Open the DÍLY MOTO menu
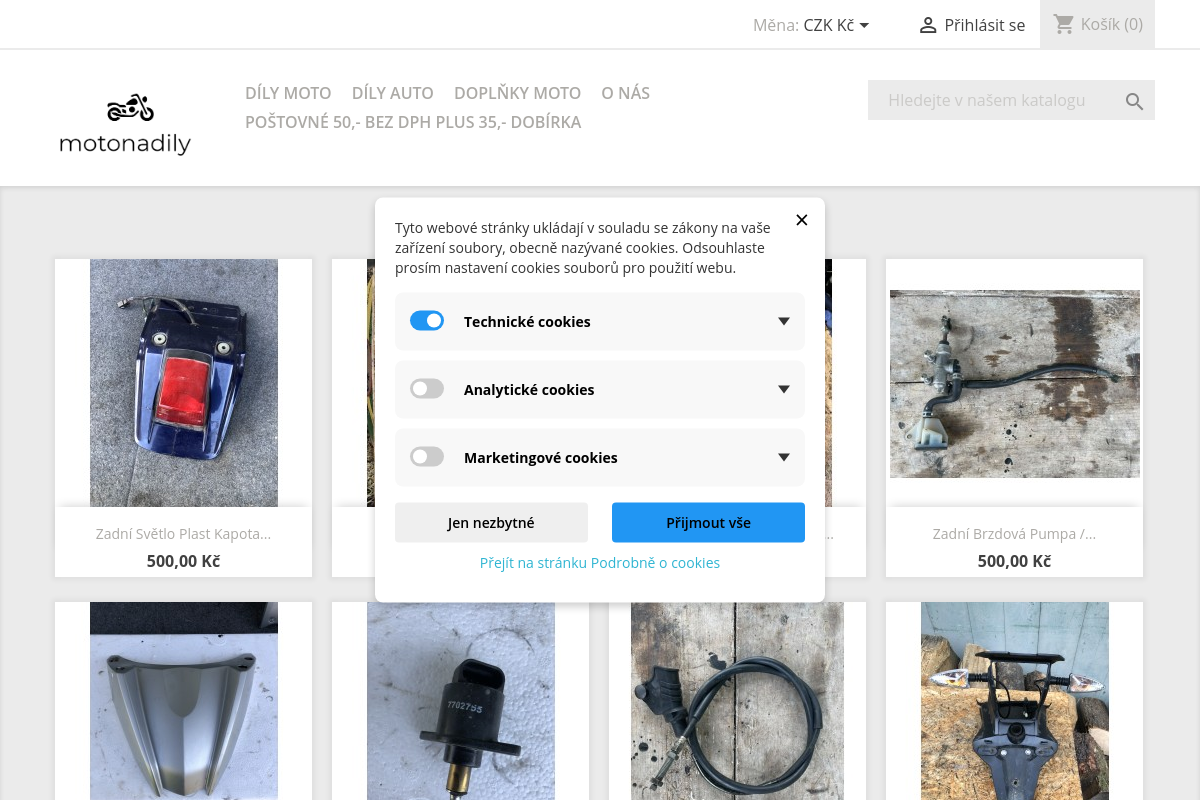1200x800 pixels. pos(288,93)
